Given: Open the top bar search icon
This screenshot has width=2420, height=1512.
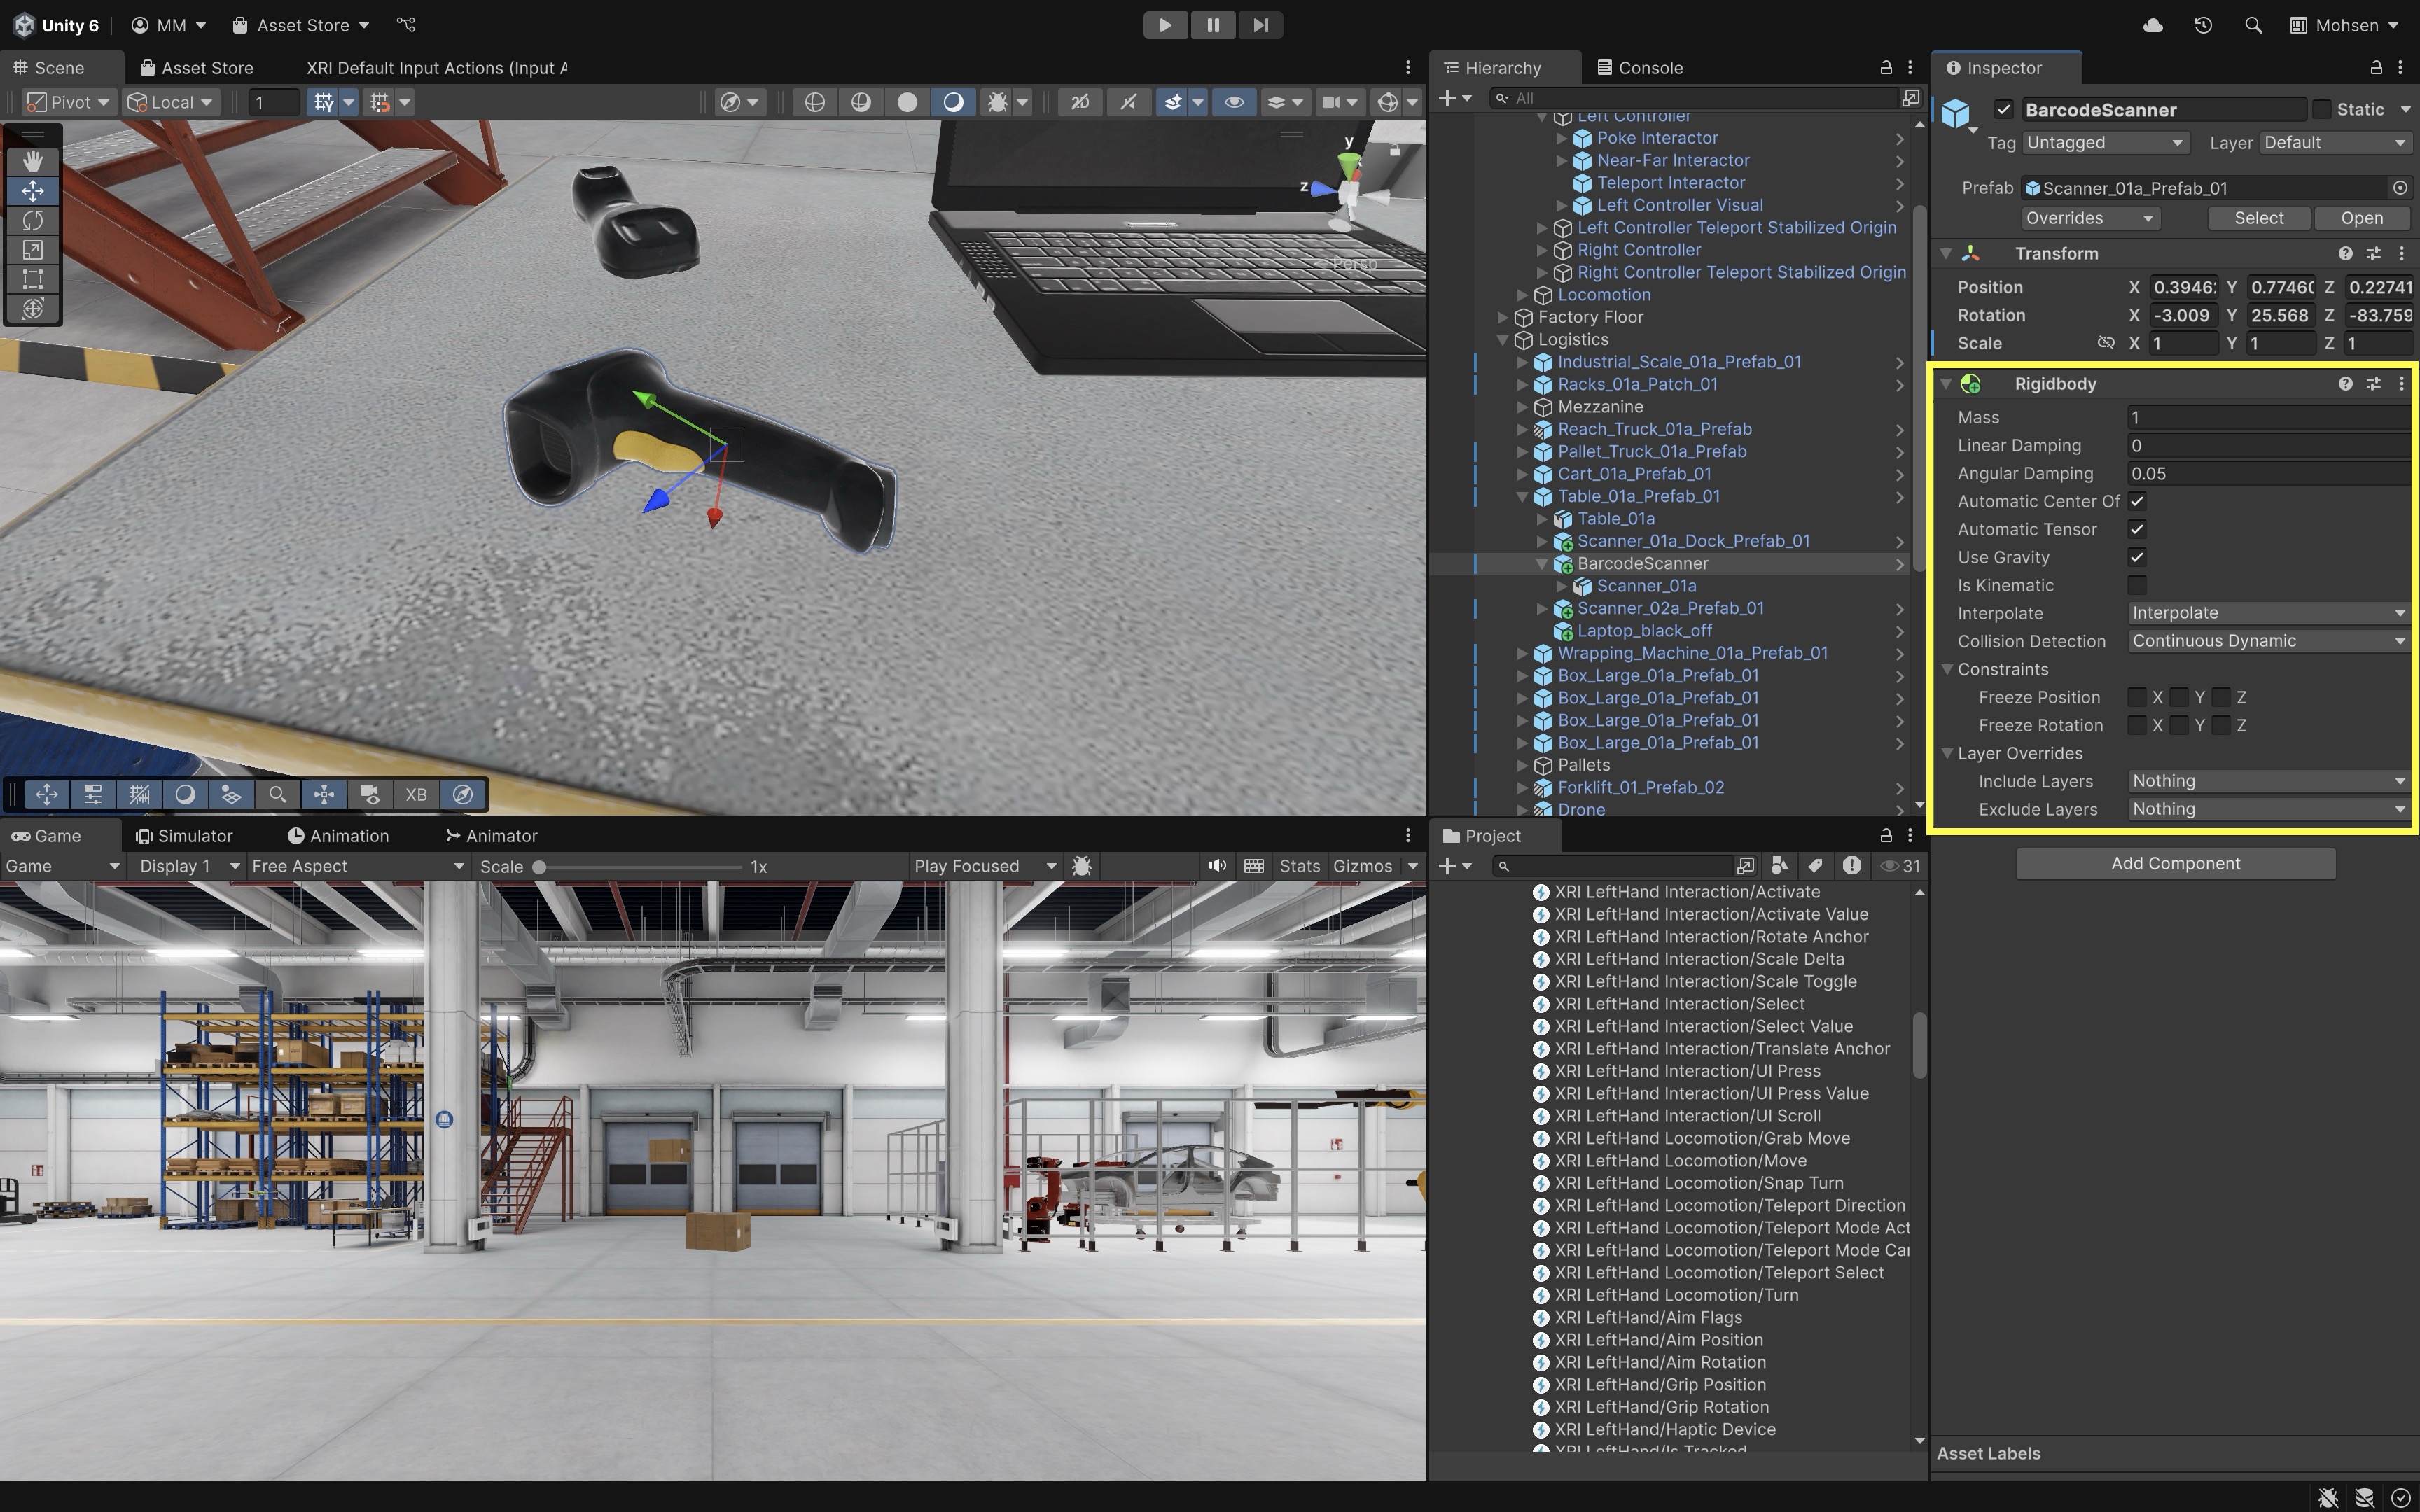Looking at the screenshot, I should pos(2253,25).
